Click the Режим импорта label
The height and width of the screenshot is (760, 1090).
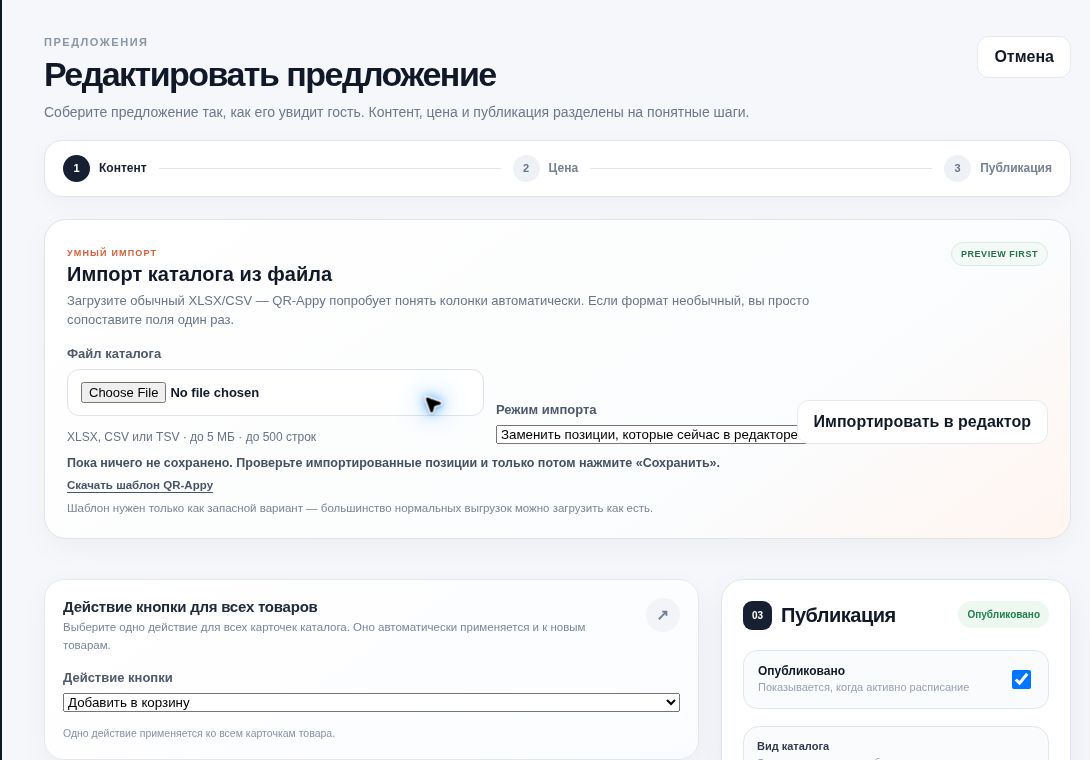click(x=546, y=410)
